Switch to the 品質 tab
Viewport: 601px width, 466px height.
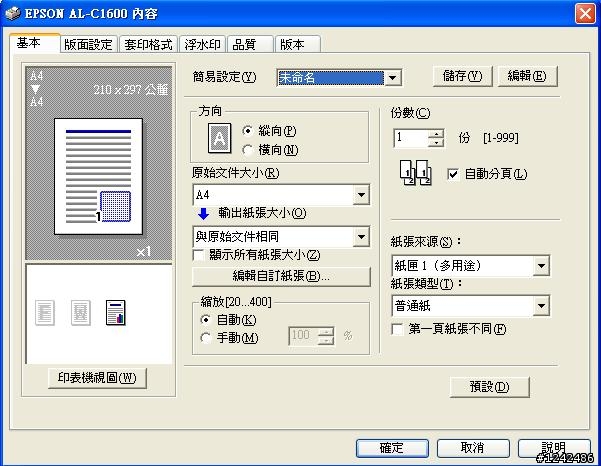click(x=250, y=44)
